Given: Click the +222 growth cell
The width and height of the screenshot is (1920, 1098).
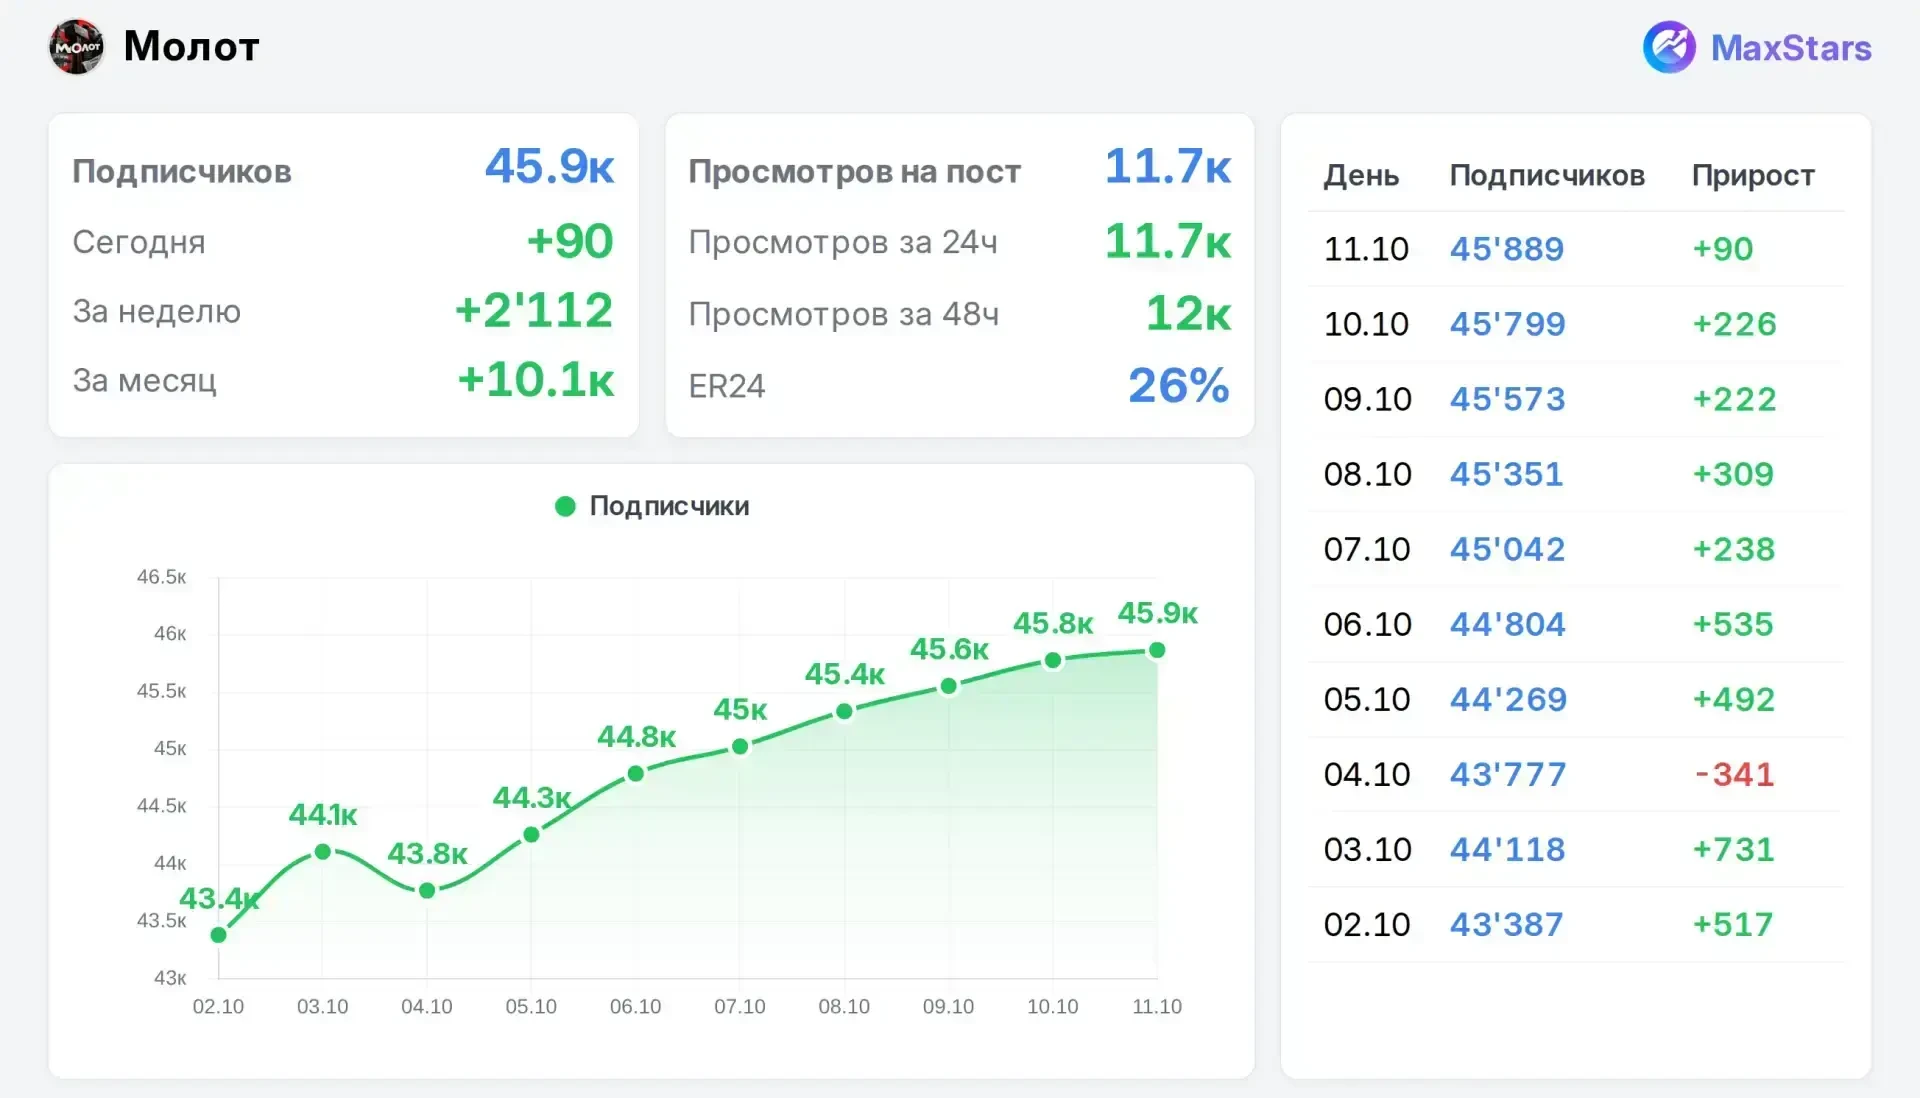Looking at the screenshot, I should coord(1734,399).
